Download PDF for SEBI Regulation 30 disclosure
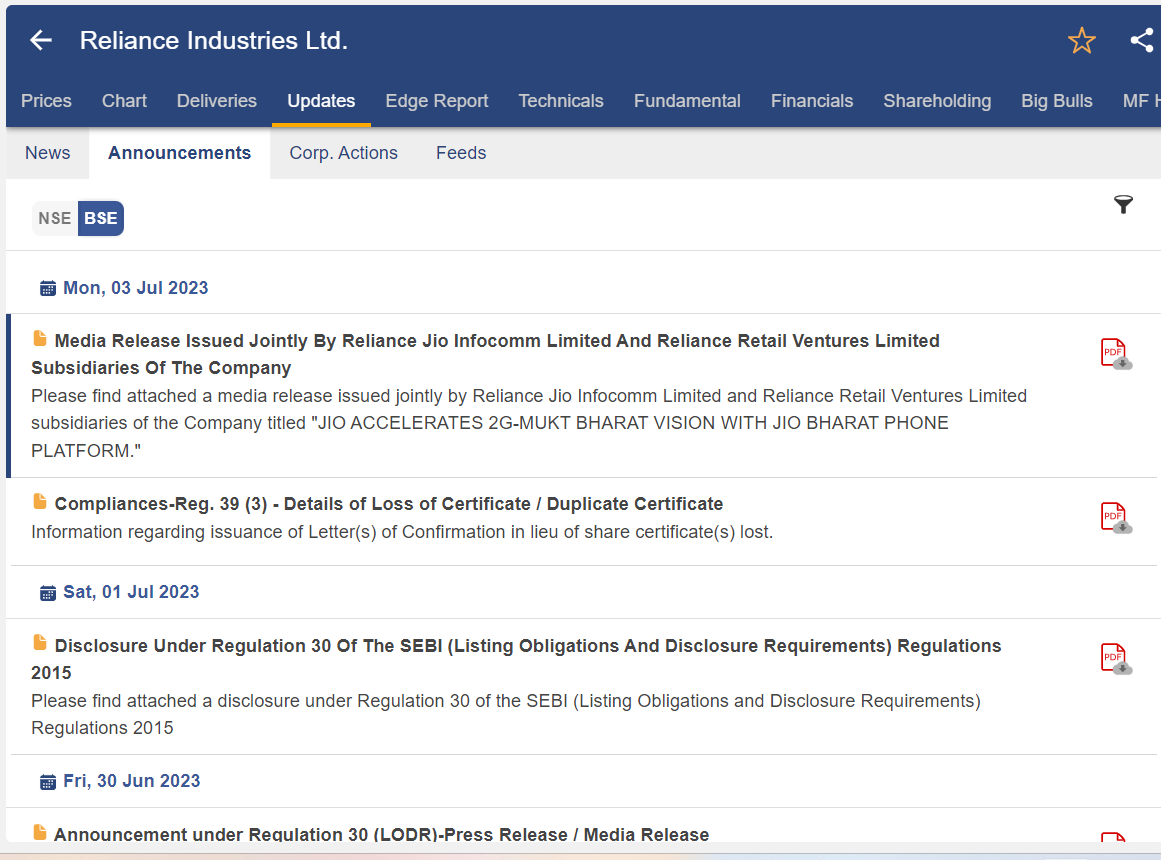 [1115, 658]
